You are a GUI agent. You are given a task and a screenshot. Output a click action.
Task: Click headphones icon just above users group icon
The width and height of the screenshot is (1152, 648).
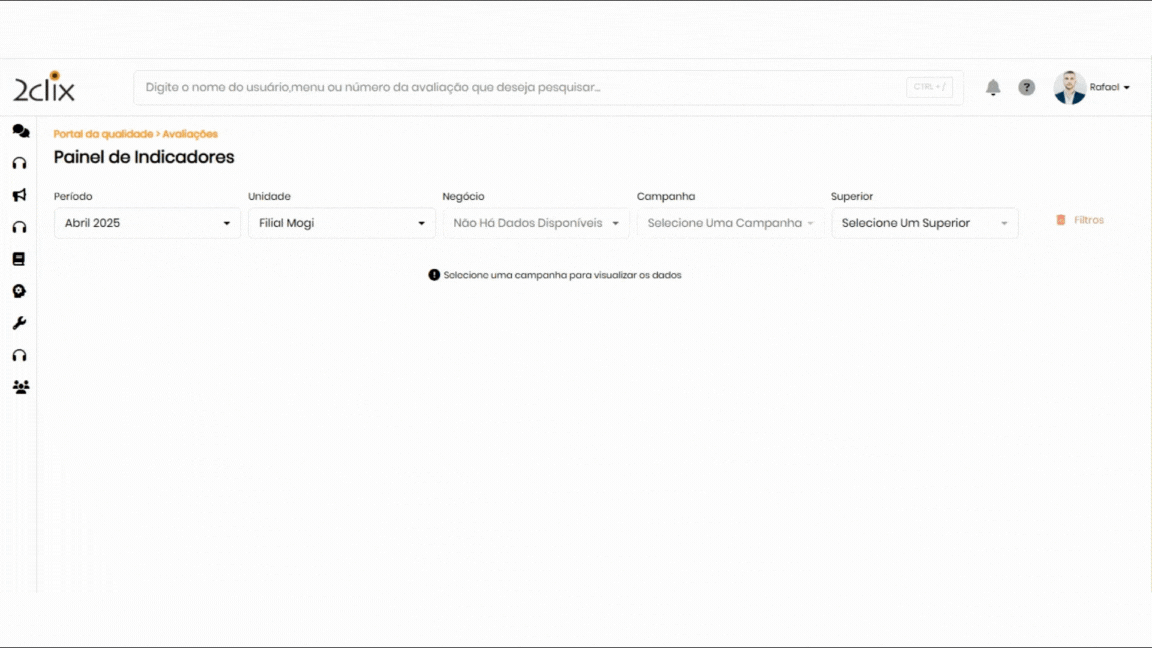coord(19,355)
